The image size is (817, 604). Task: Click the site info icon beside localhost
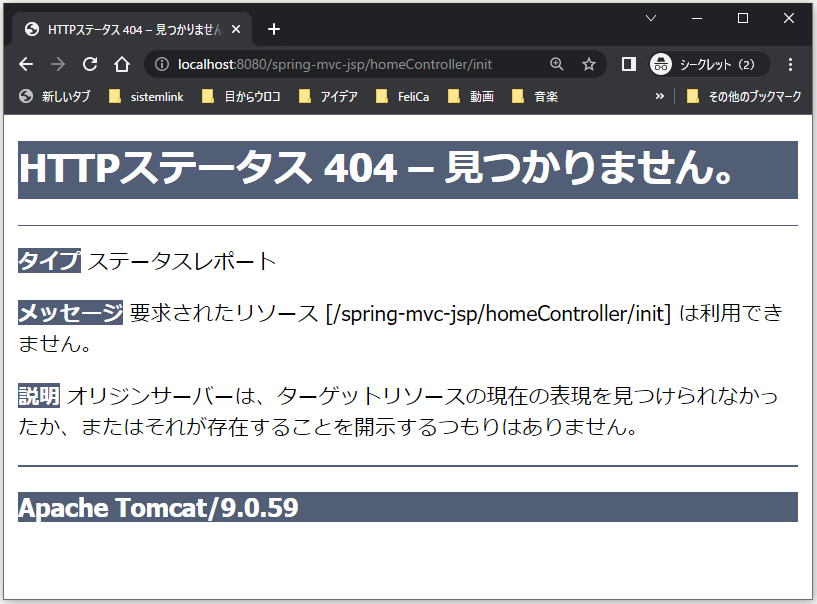pos(161,63)
